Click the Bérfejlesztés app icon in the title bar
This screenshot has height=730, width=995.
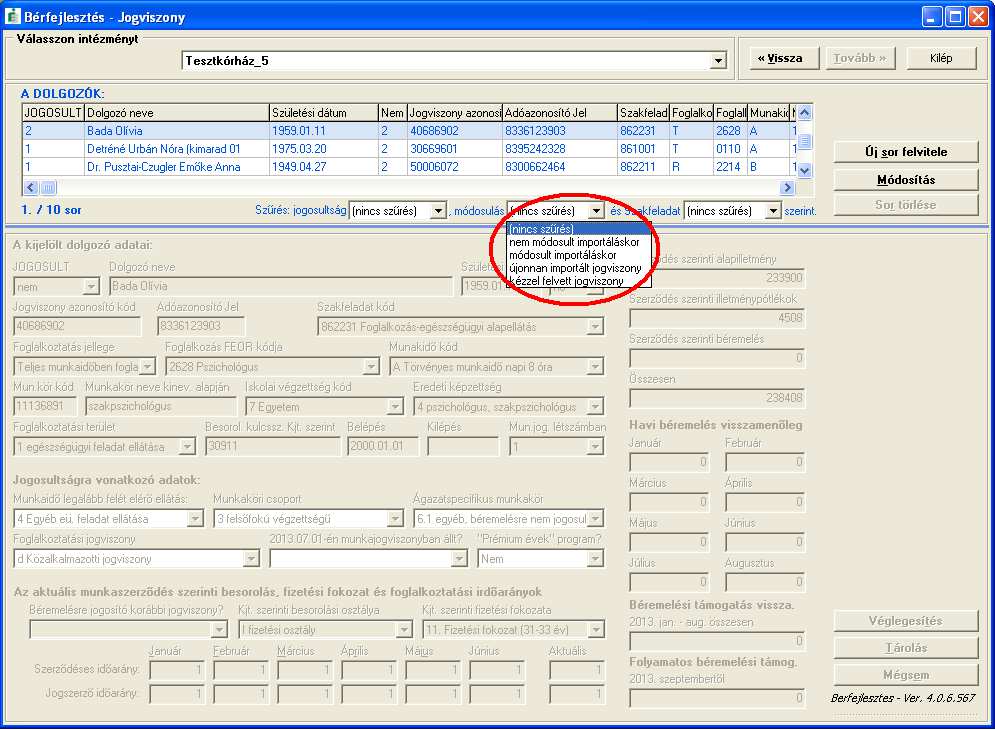pos(12,16)
